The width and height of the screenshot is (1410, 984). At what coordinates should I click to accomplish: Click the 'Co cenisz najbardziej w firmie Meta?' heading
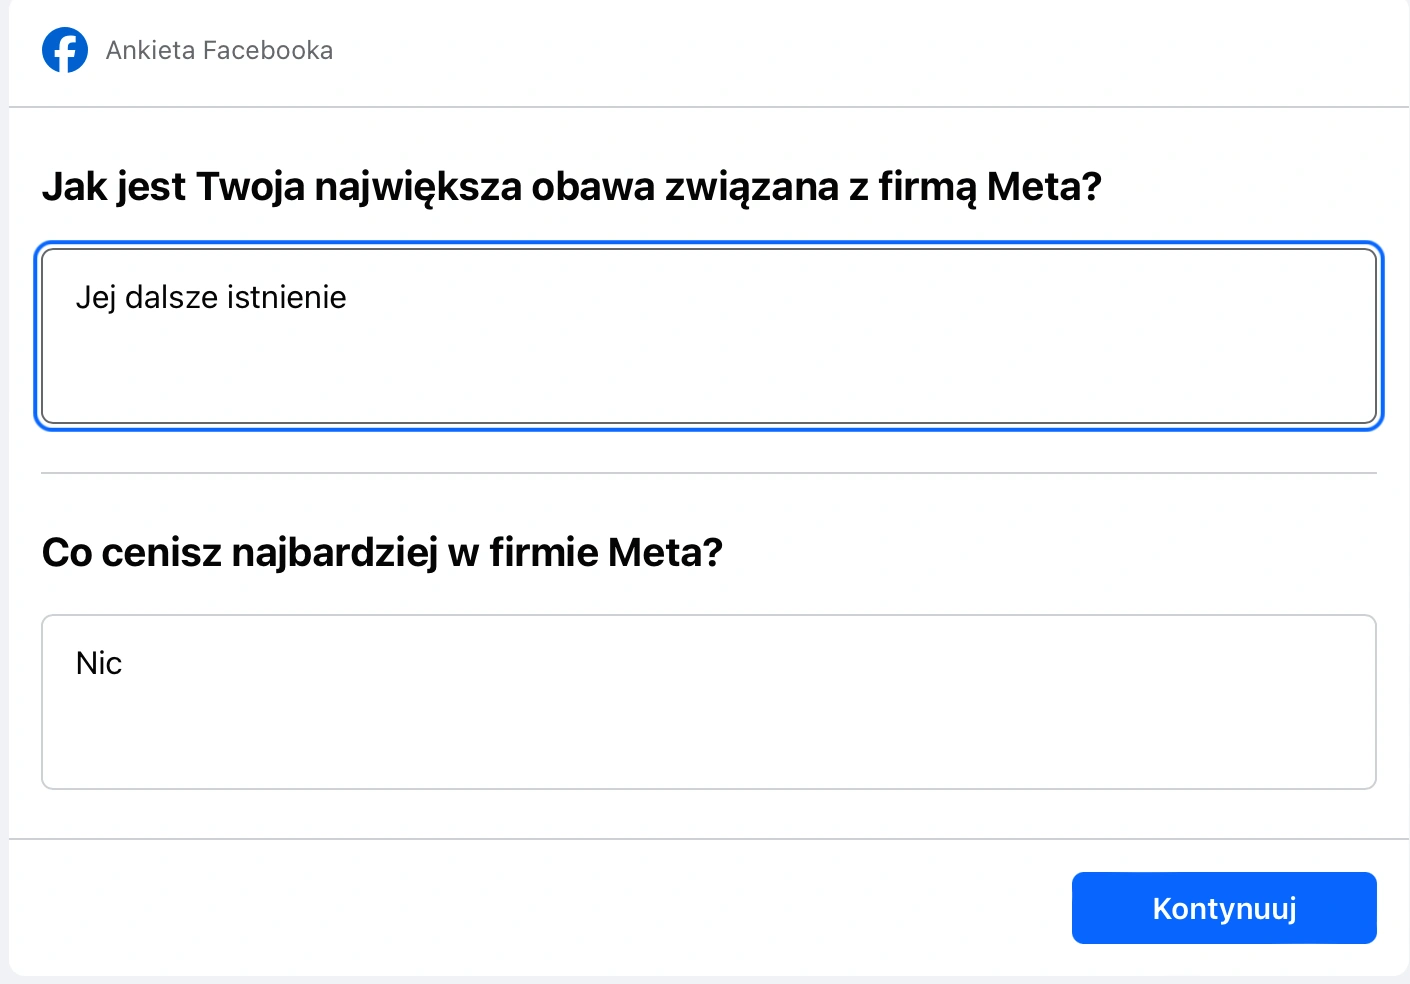[382, 553]
